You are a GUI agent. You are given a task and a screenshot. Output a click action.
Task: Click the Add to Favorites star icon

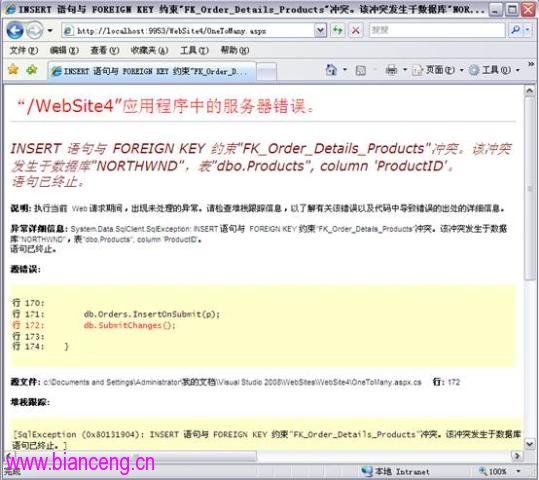(32, 70)
